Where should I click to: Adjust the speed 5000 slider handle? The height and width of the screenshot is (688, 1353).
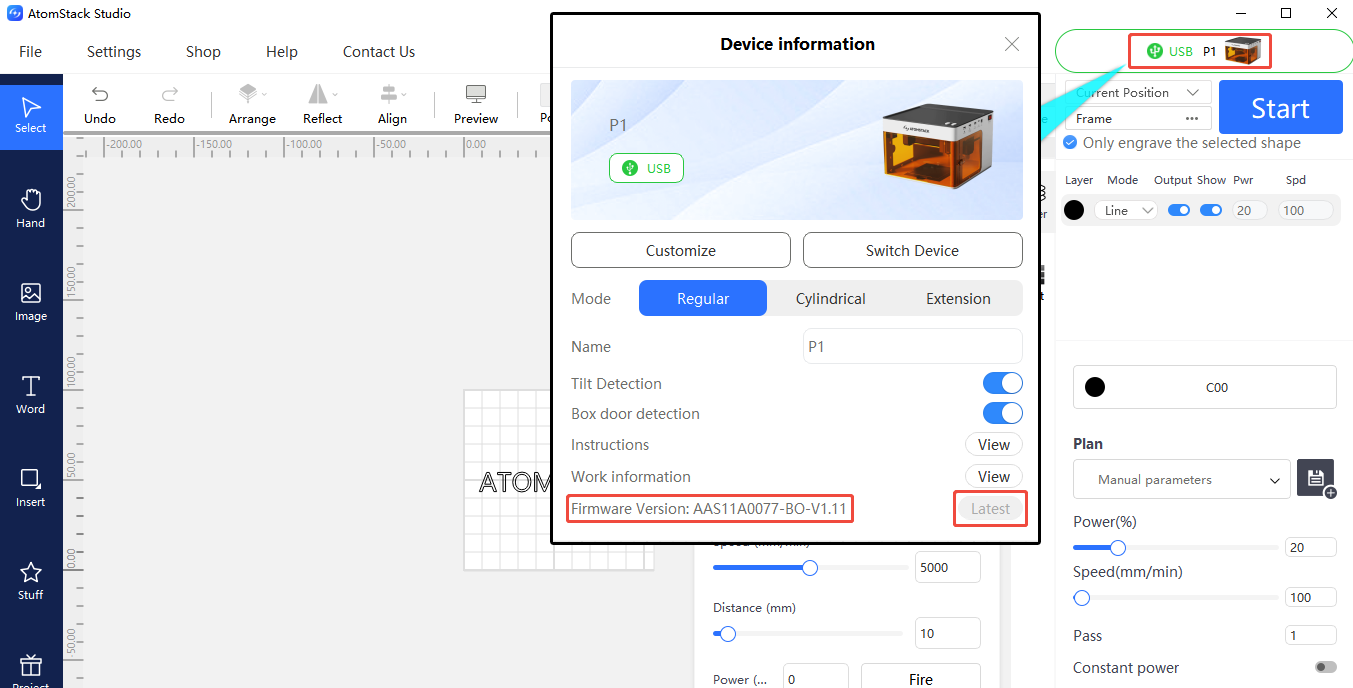[x=810, y=567]
